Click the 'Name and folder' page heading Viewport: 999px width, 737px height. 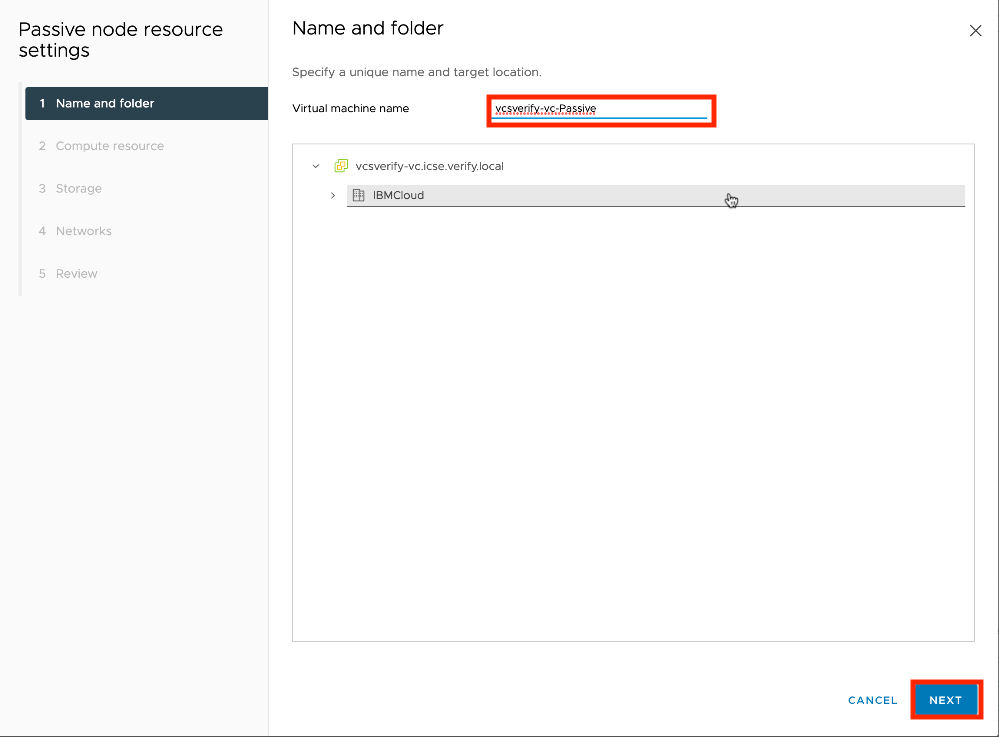(367, 28)
